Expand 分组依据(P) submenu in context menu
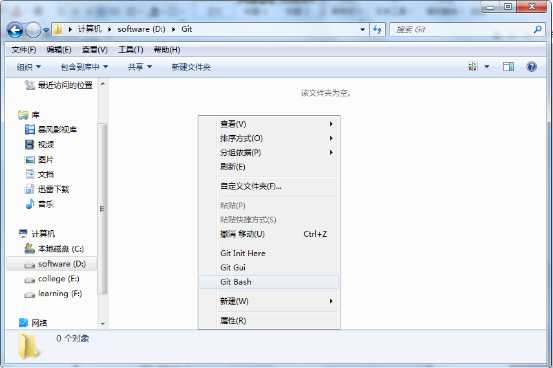The image size is (553, 368). (x=270, y=152)
